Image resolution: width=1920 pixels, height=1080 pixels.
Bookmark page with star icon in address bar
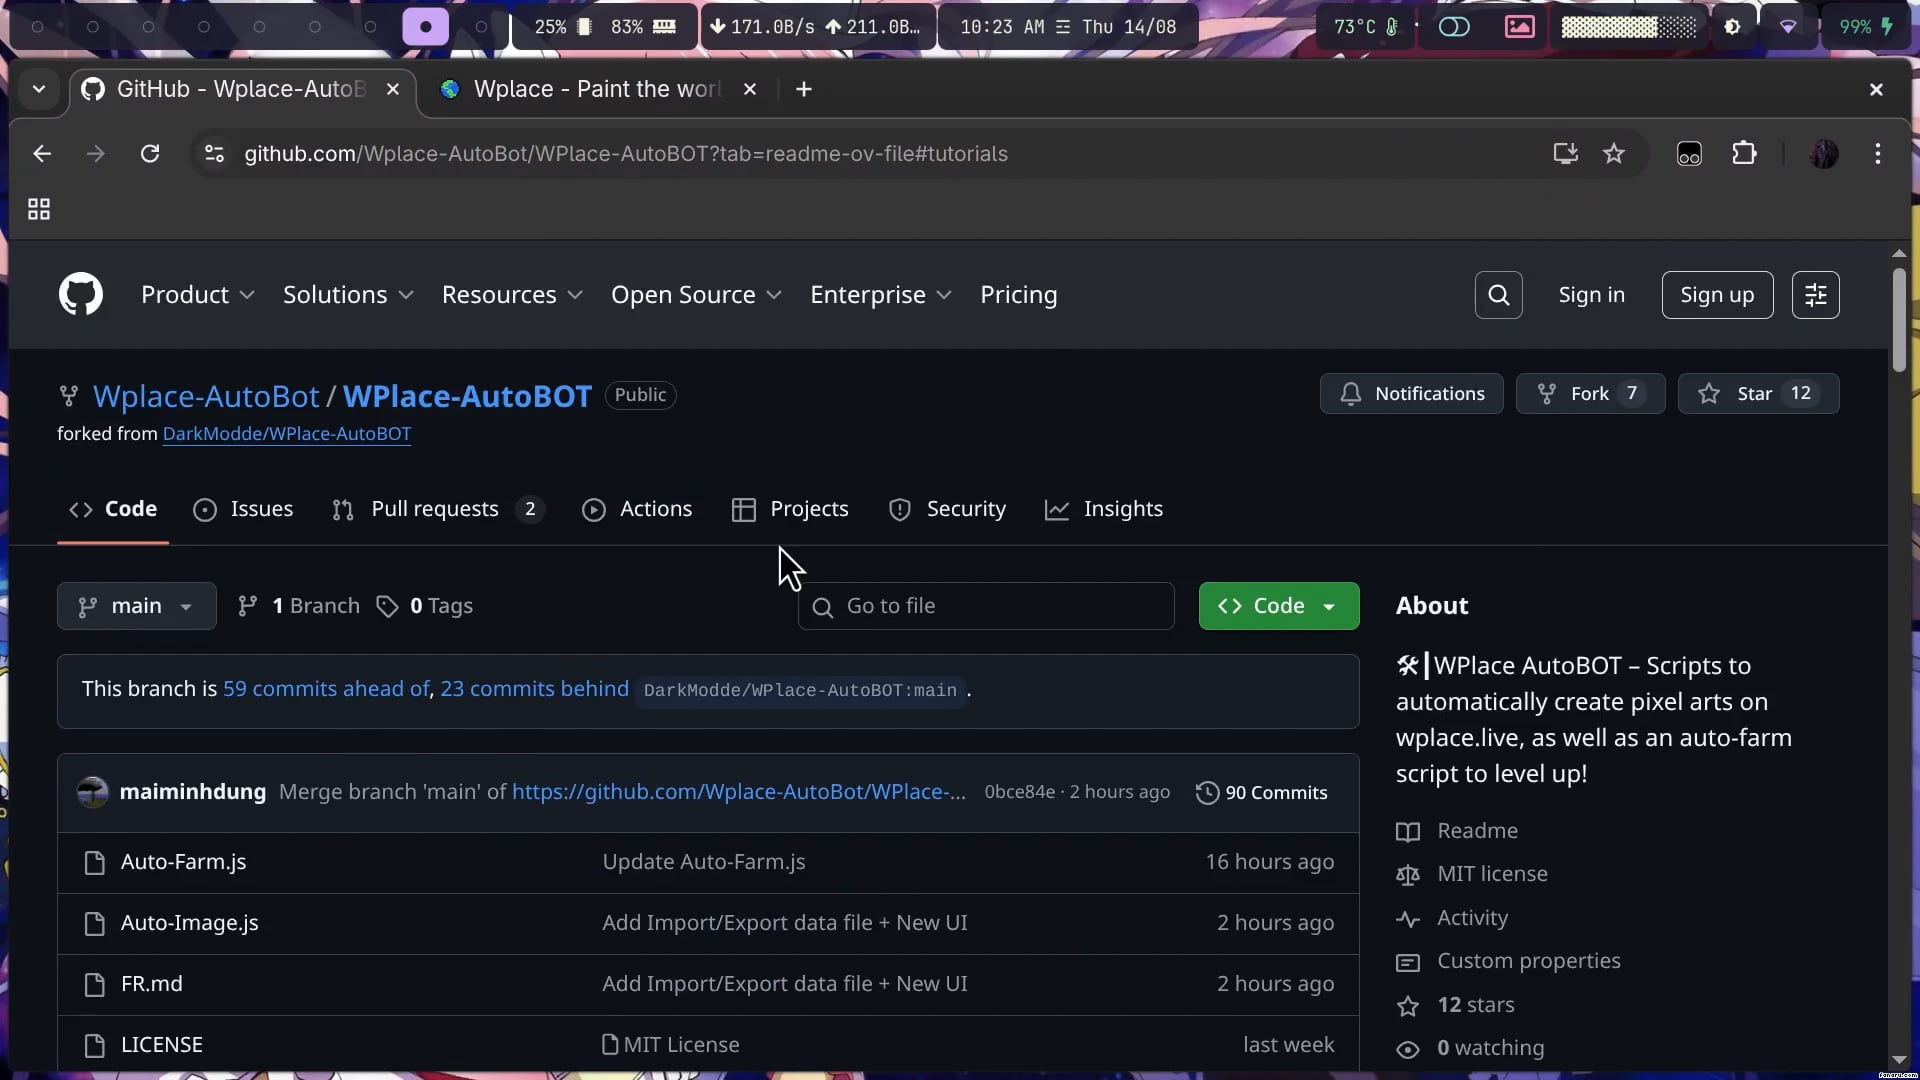(1614, 153)
